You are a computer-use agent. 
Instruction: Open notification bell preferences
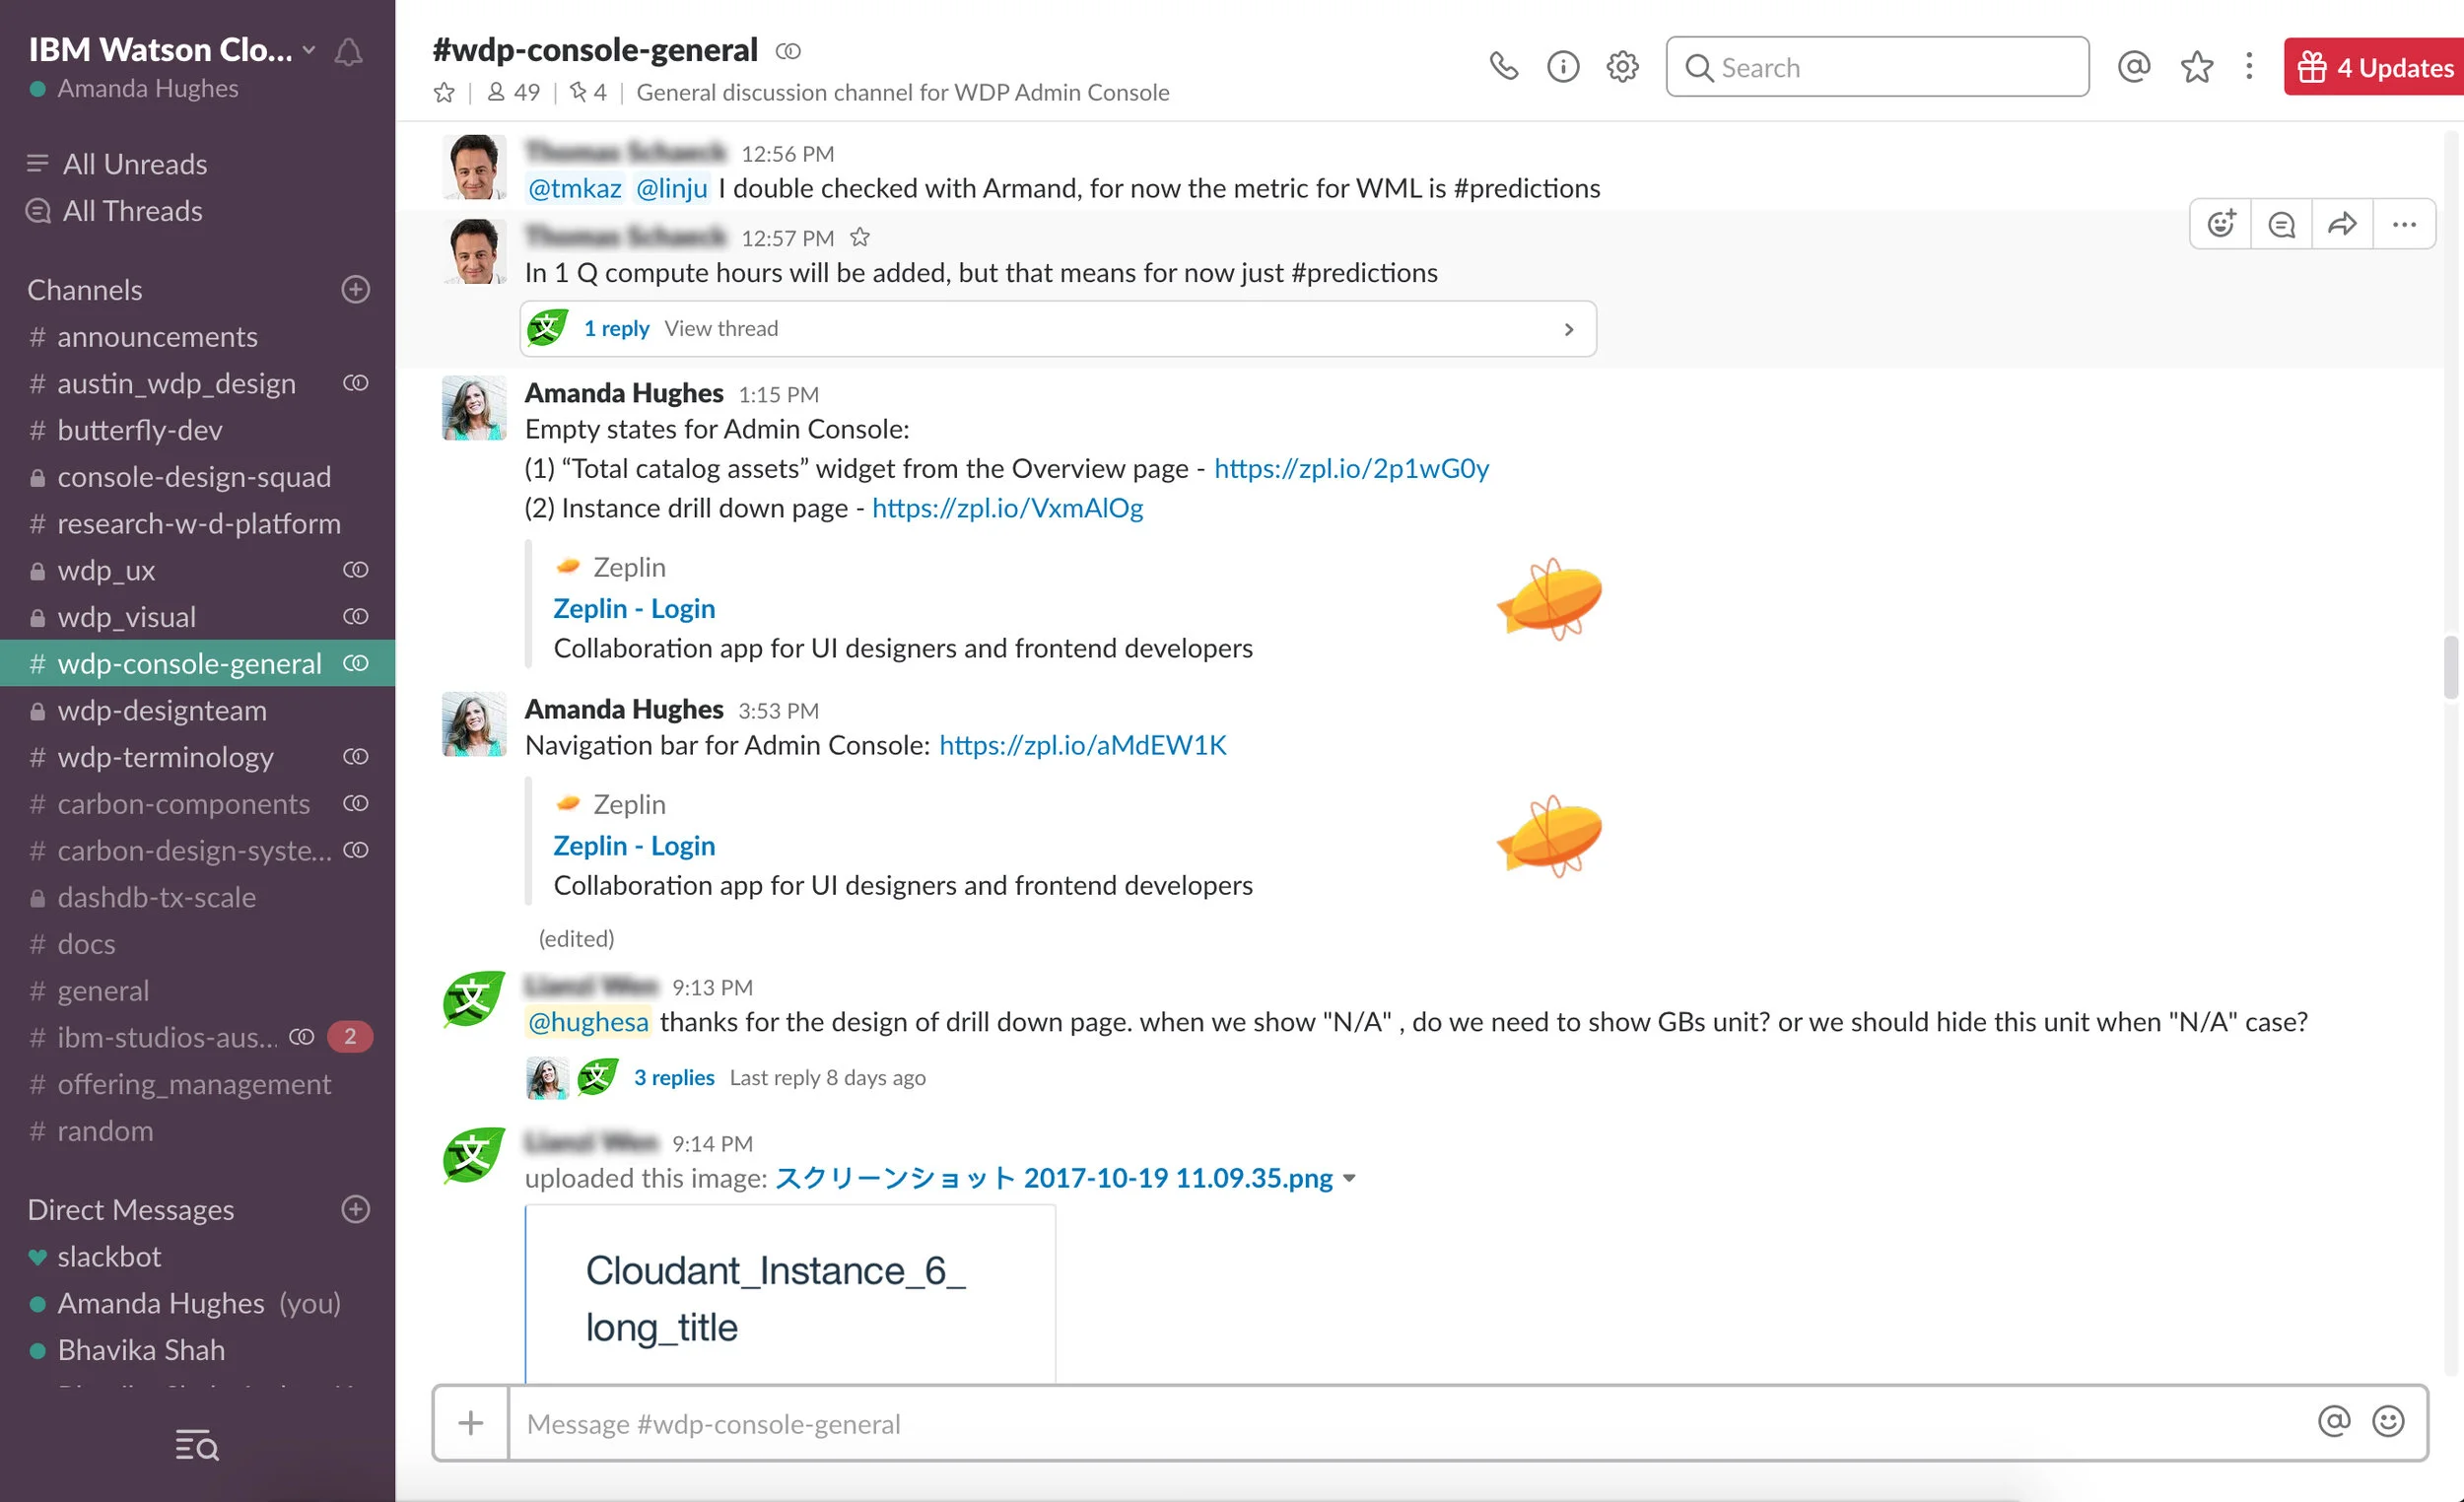click(x=348, y=52)
